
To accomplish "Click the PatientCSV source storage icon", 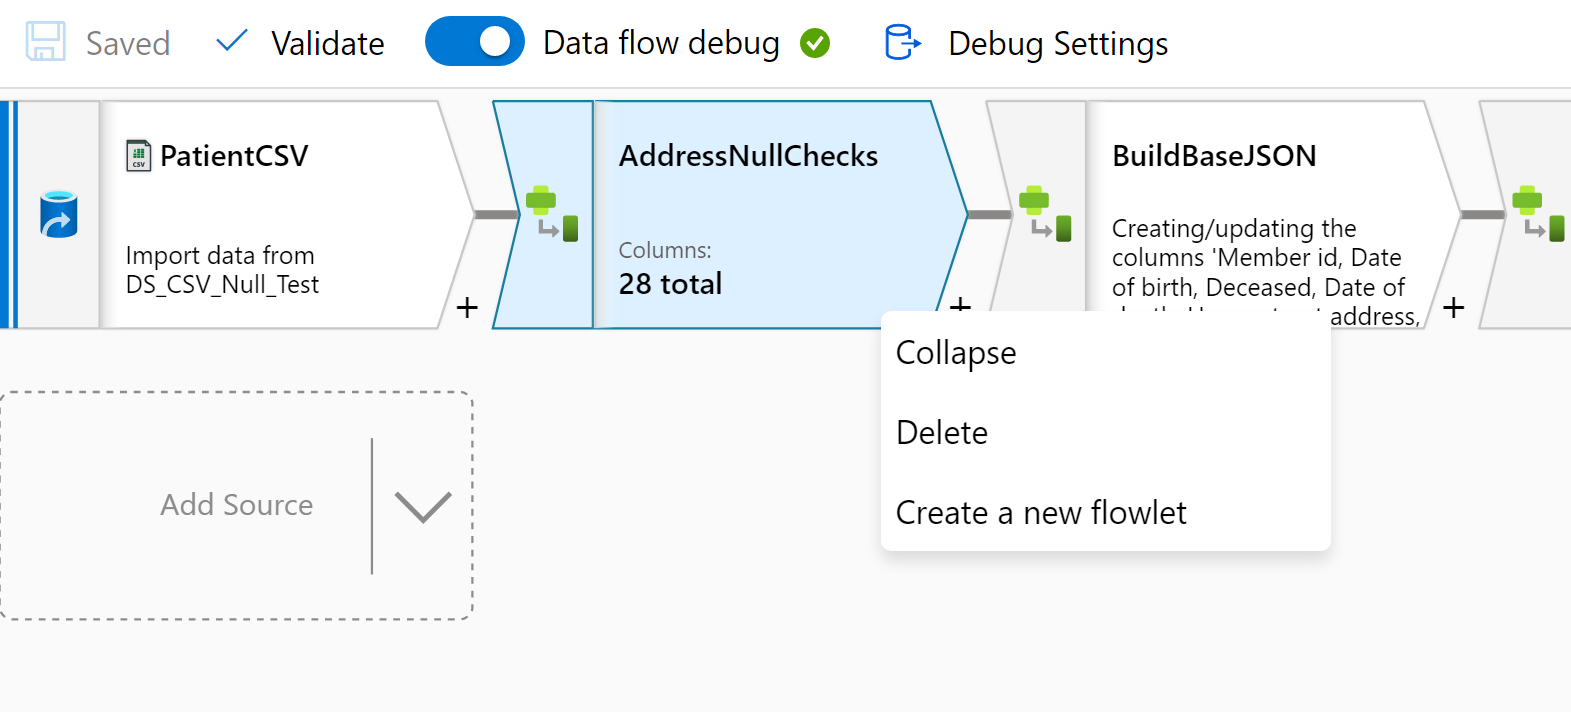I will pos(59,214).
